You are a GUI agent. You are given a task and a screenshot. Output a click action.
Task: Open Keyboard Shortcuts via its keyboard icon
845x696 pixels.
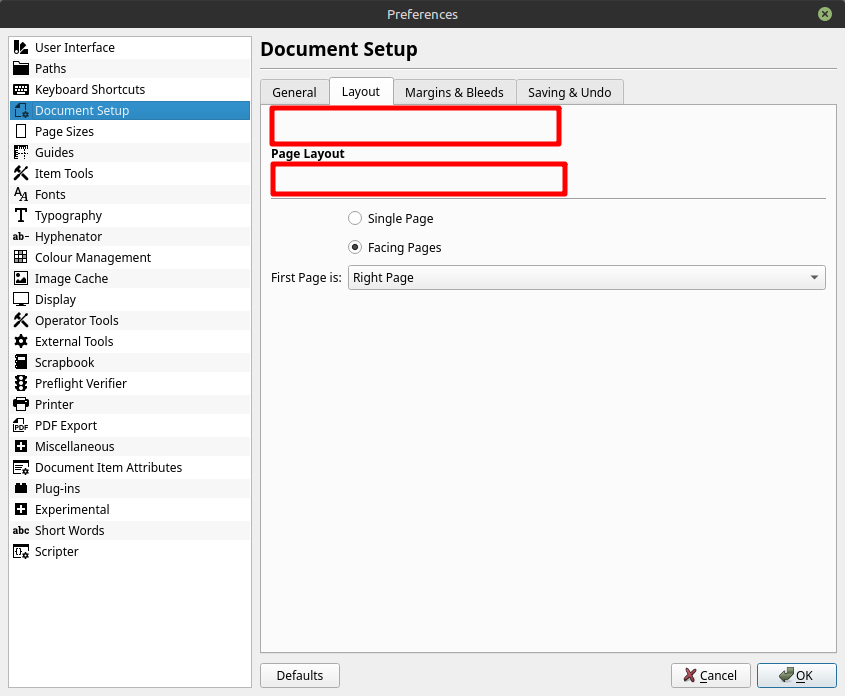tap(21, 89)
